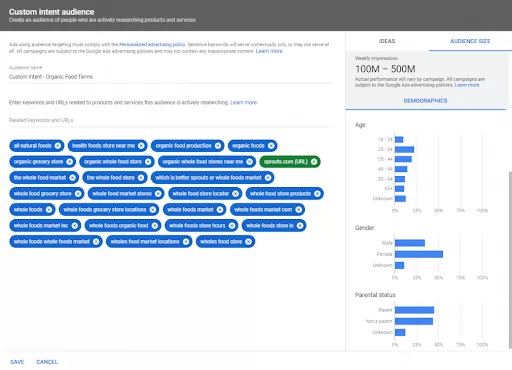Remove 'whole foods store hours' chip
512x370 pixels.
click(232, 226)
